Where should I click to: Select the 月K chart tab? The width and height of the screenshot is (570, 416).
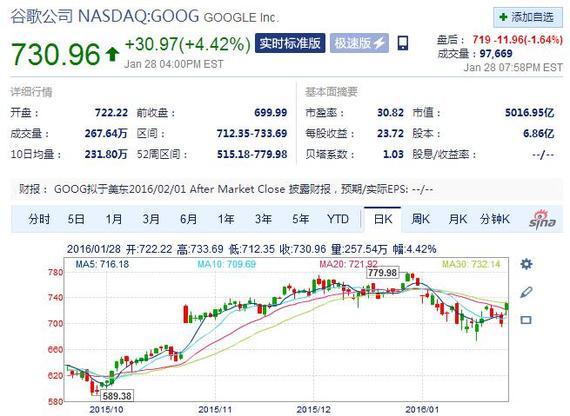point(458,219)
